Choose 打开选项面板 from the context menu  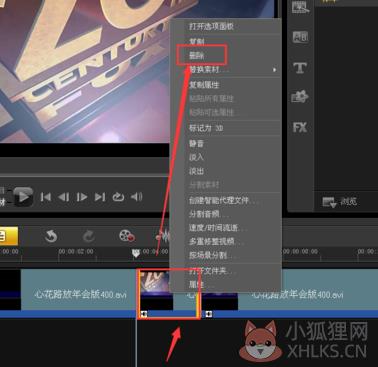tap(211, 26)
